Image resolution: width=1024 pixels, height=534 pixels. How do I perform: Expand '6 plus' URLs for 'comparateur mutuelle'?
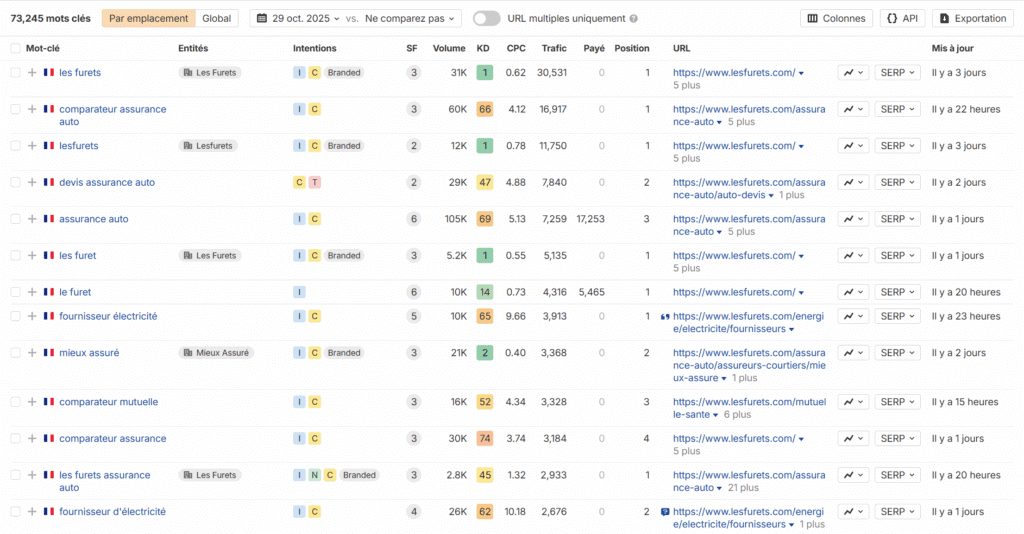[x=737, y=415]
